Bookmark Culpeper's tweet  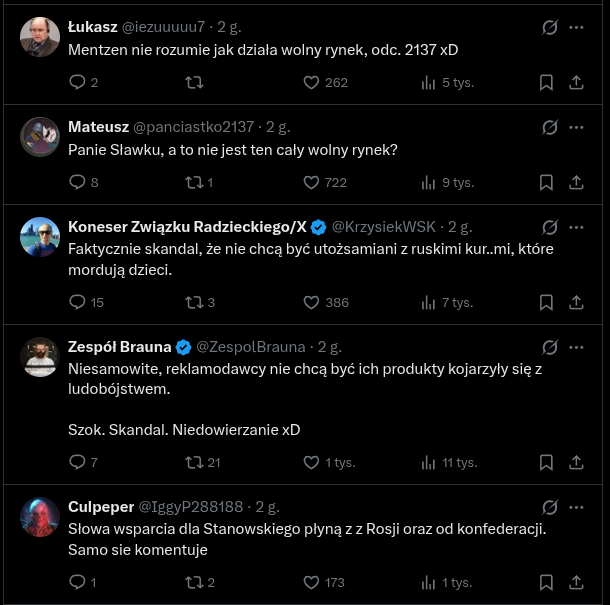pos(546,582)
